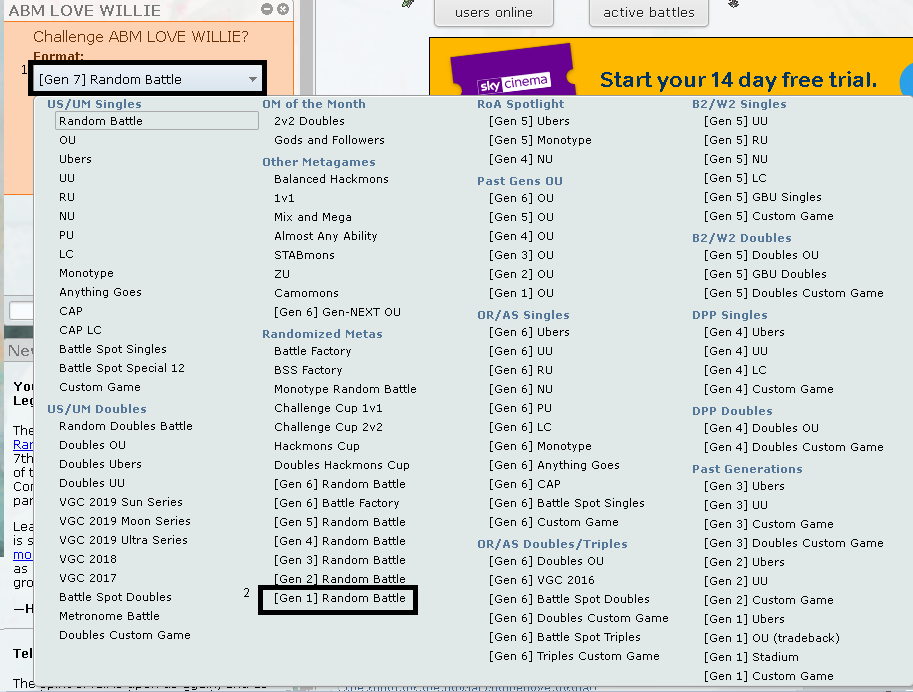Image resolution: width=913 pixels, height=692 pixels.
Task: Select the ZU format
Action: [282, 274]
